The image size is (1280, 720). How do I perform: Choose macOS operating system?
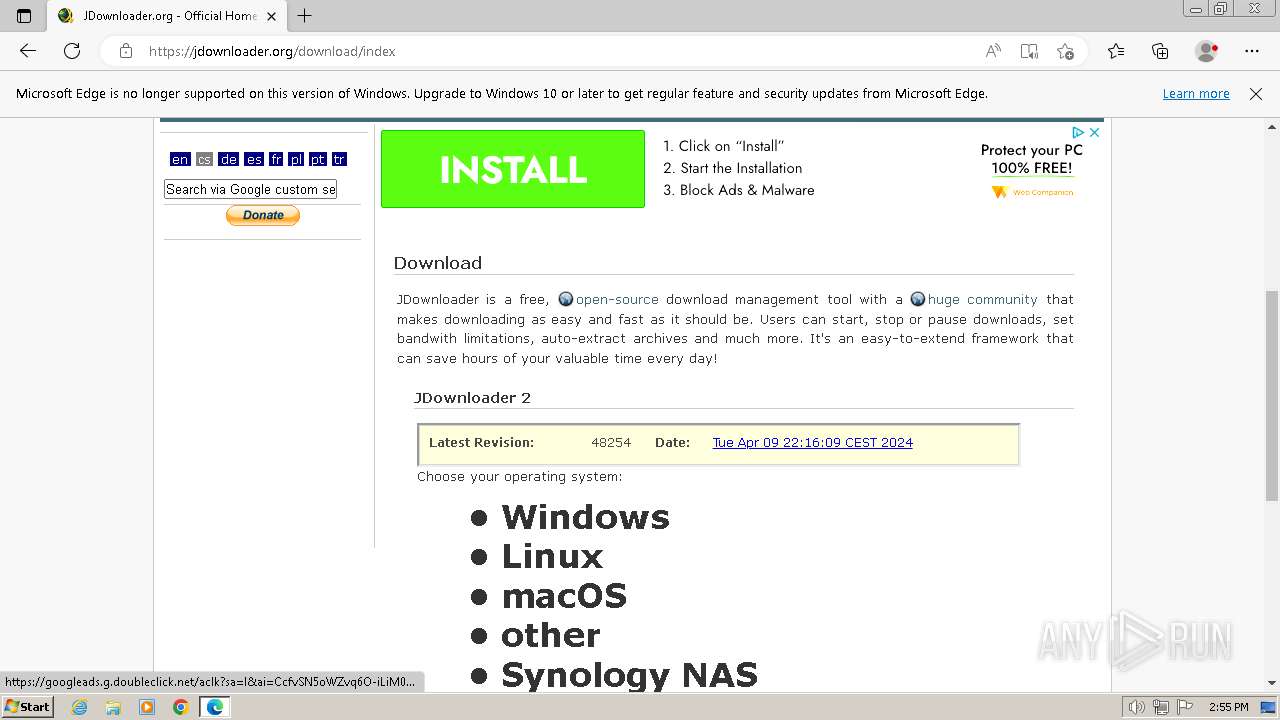coord(564,596)
